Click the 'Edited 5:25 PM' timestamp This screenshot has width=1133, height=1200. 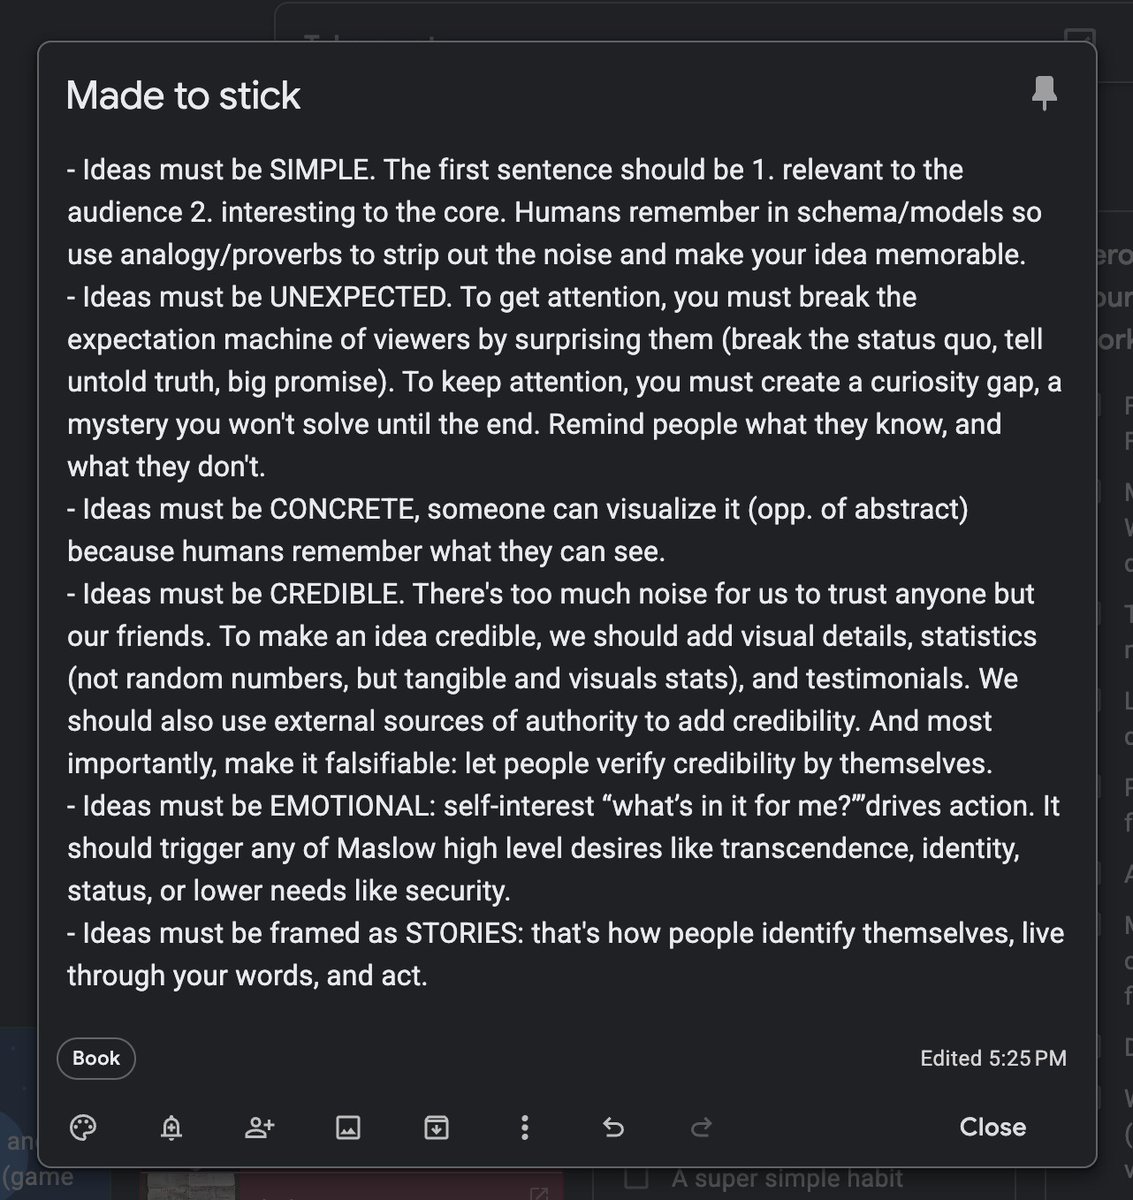coord(993,1058)
